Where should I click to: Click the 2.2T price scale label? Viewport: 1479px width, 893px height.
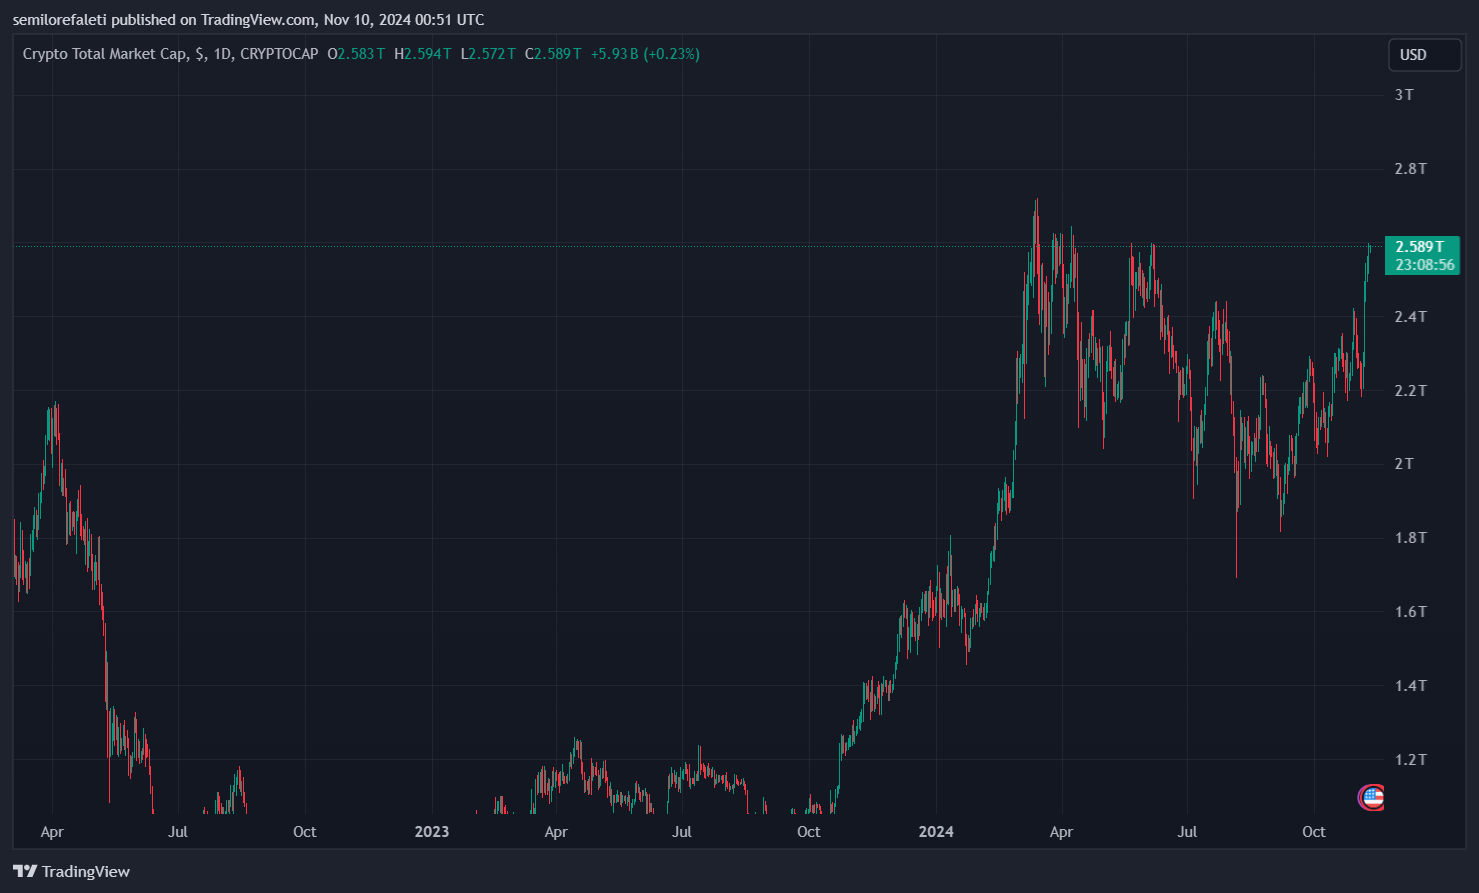tap(1410, 391)
